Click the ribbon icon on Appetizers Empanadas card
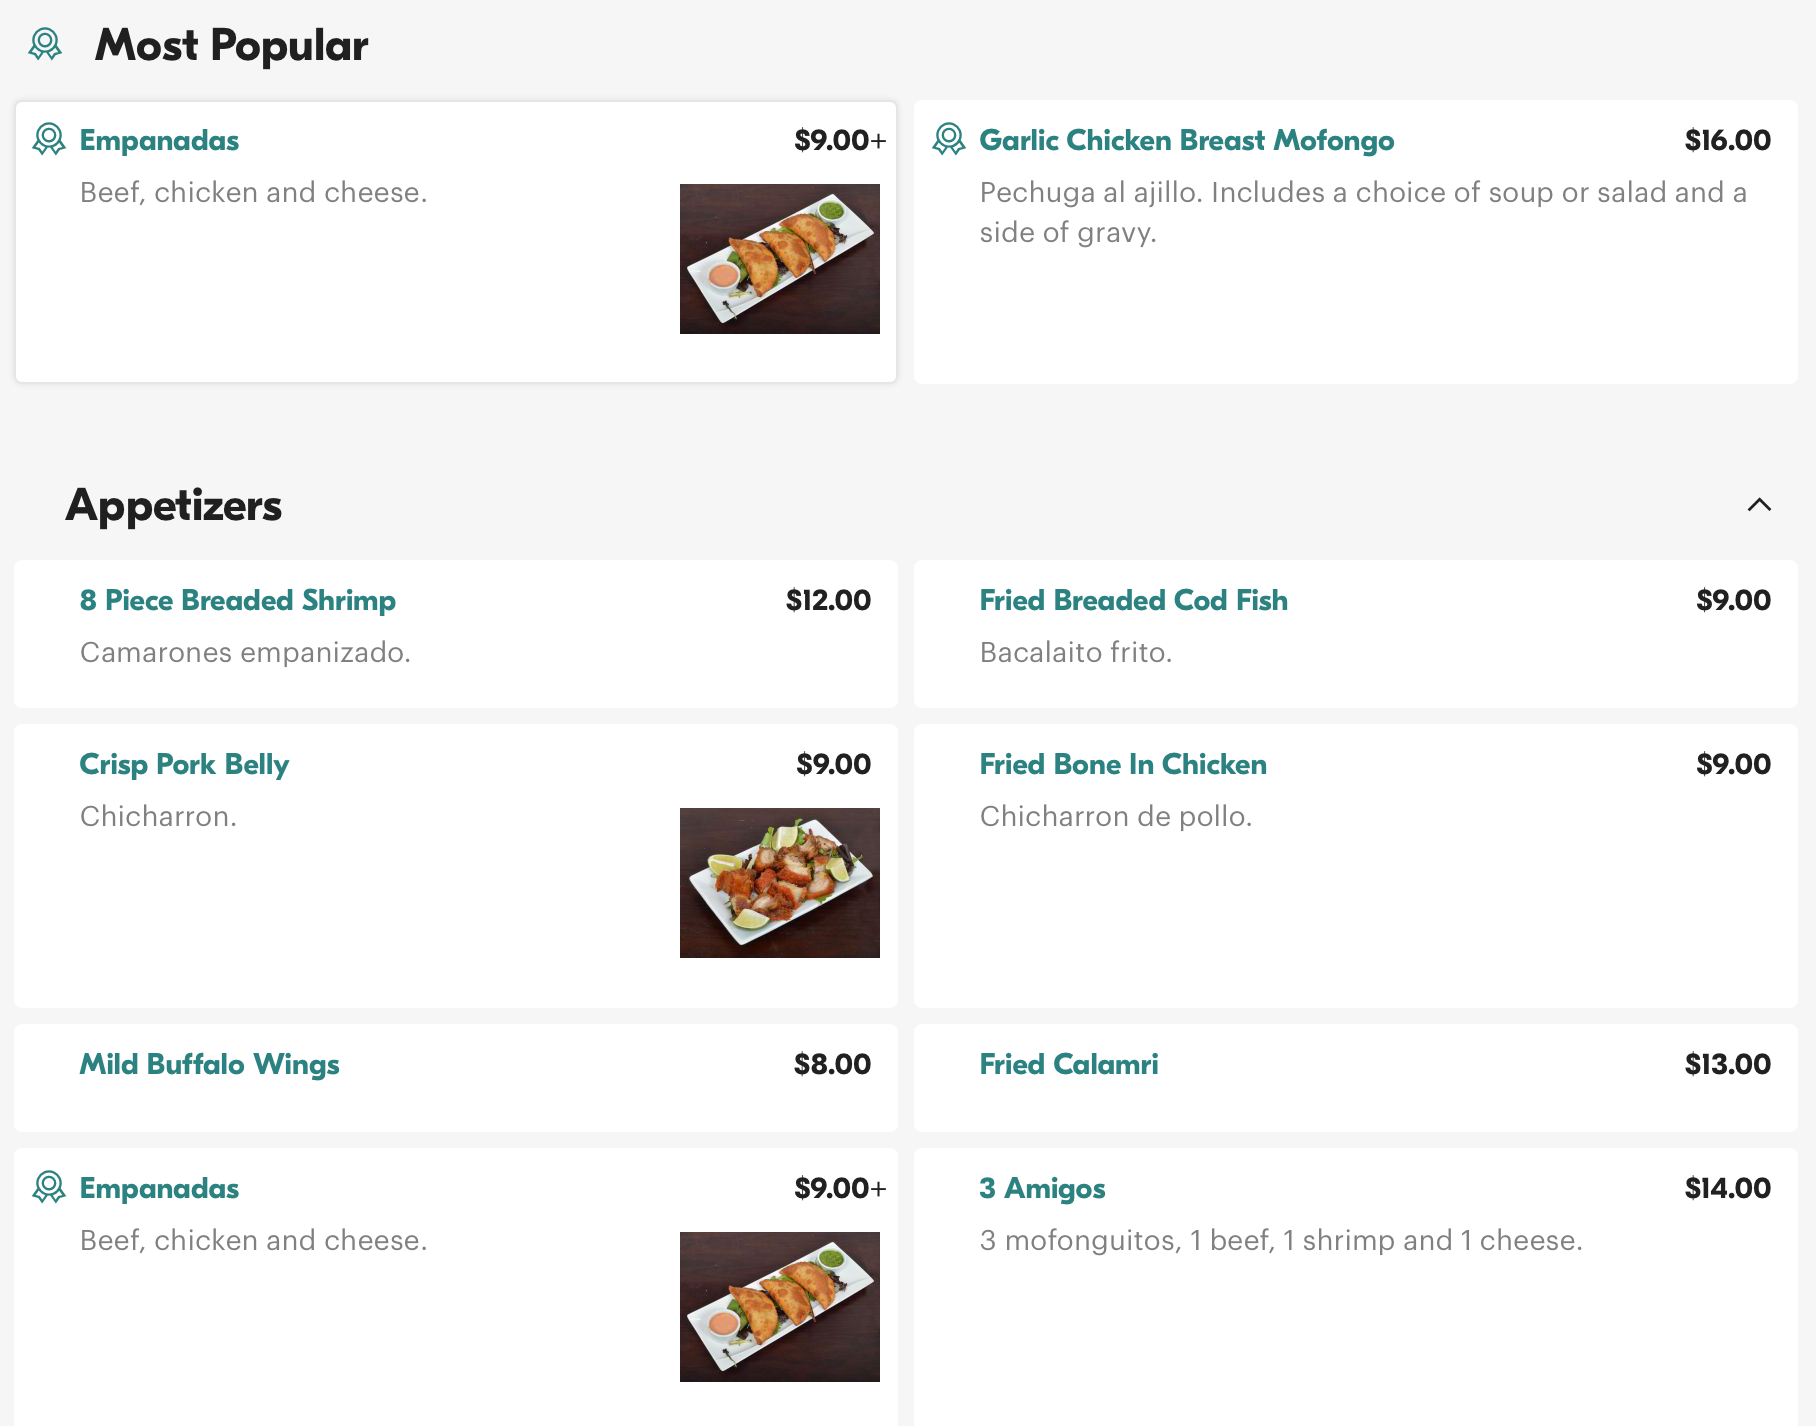Viewport: 1816px width, 1426px height. (48, 1188)
